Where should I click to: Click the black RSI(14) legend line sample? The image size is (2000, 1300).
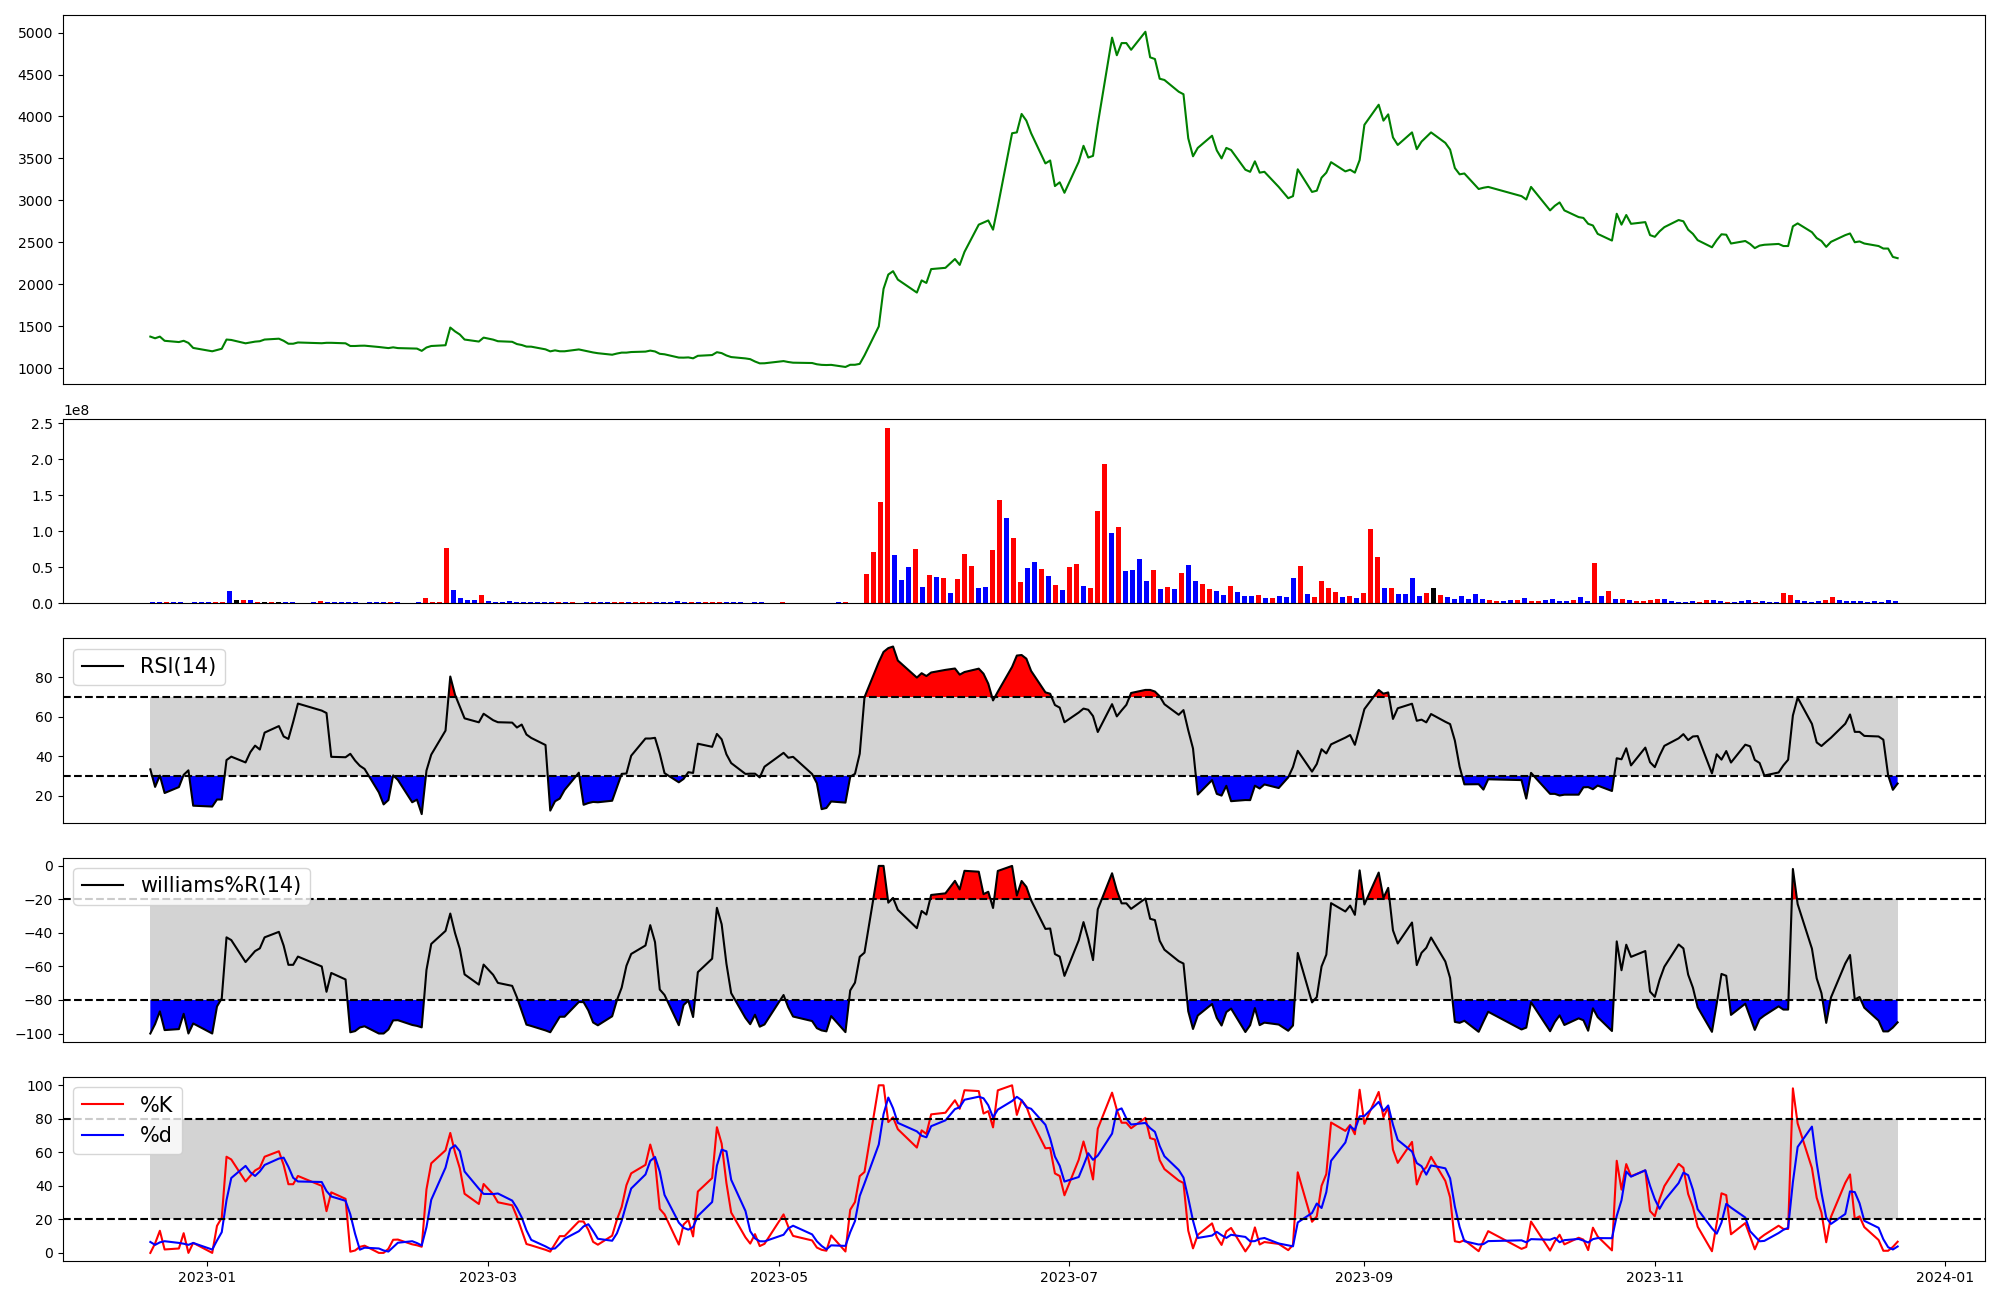click(x=102, y=666)
